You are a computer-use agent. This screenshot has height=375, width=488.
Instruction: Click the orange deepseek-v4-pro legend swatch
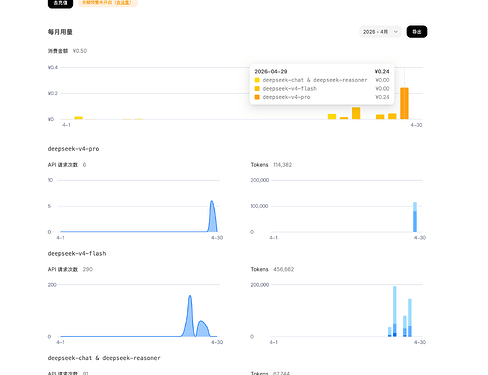click(x=257, y=97)
